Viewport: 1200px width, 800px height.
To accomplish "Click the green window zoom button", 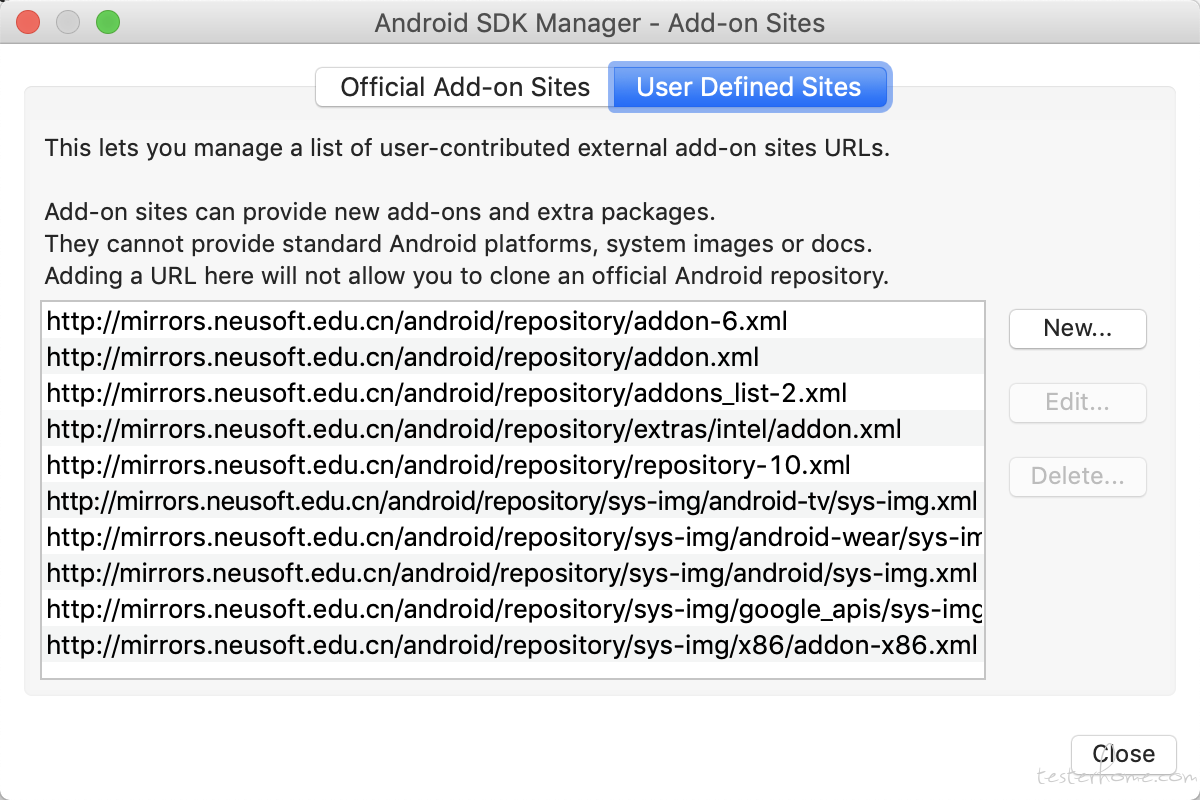I will [x=108, y=22].
